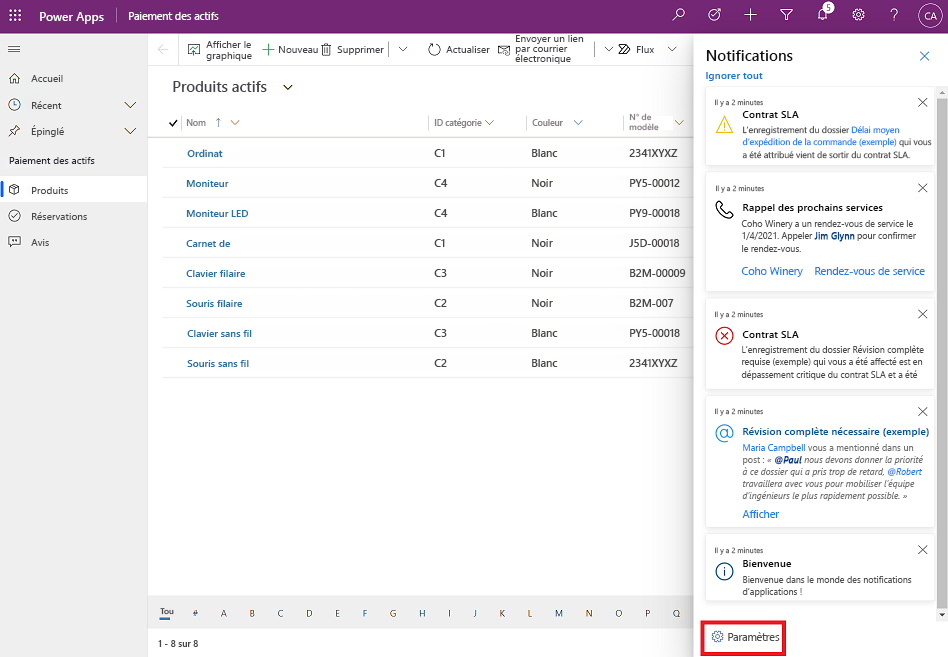Screen dimensions: 948x657
Task: Open the Flux dropdown menu
Action: point(672,50)
